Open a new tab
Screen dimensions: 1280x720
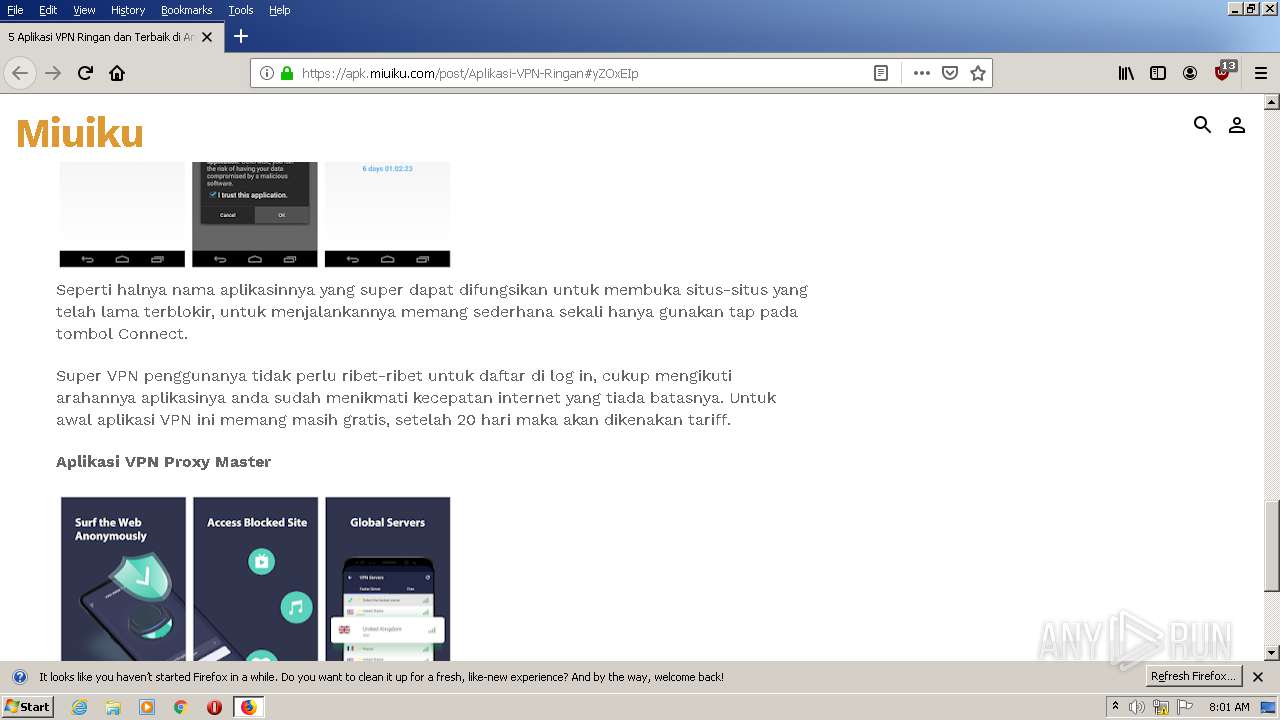click(x=240, y=36)
